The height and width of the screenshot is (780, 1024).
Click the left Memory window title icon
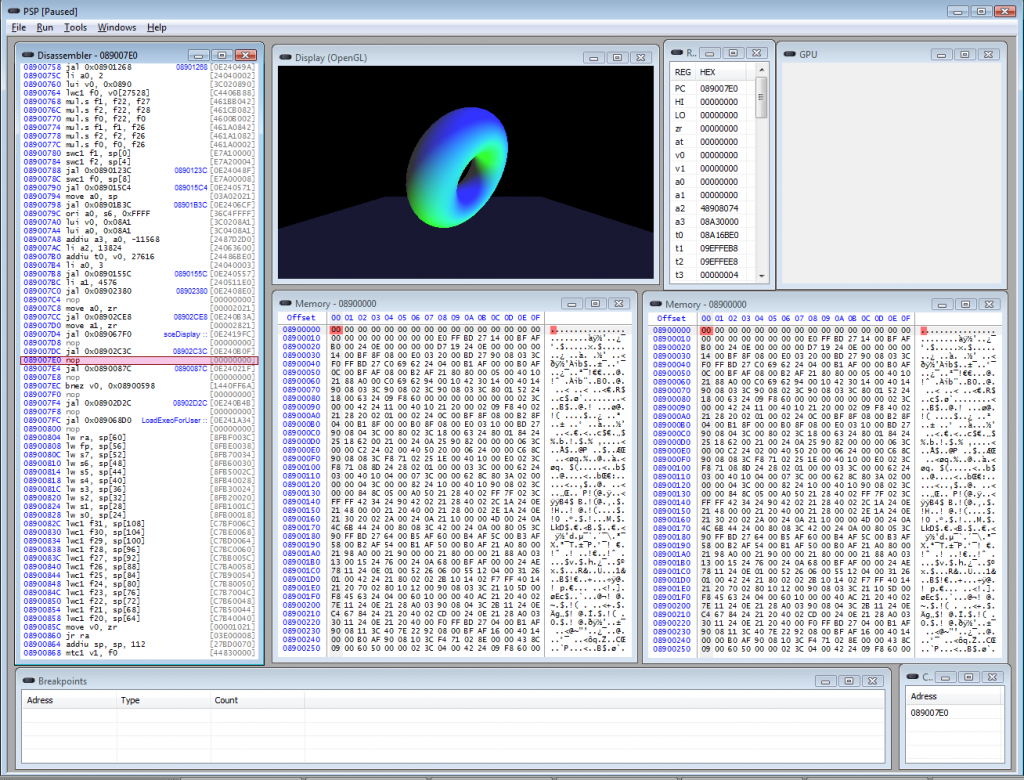pyautogui.click(x=283, y=303)
